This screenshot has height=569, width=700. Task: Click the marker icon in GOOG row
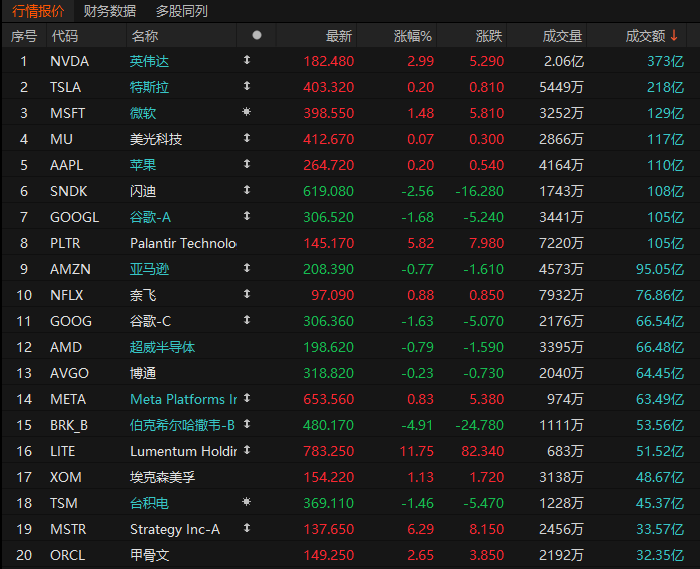pyautogui.click(x=247, y=320)
